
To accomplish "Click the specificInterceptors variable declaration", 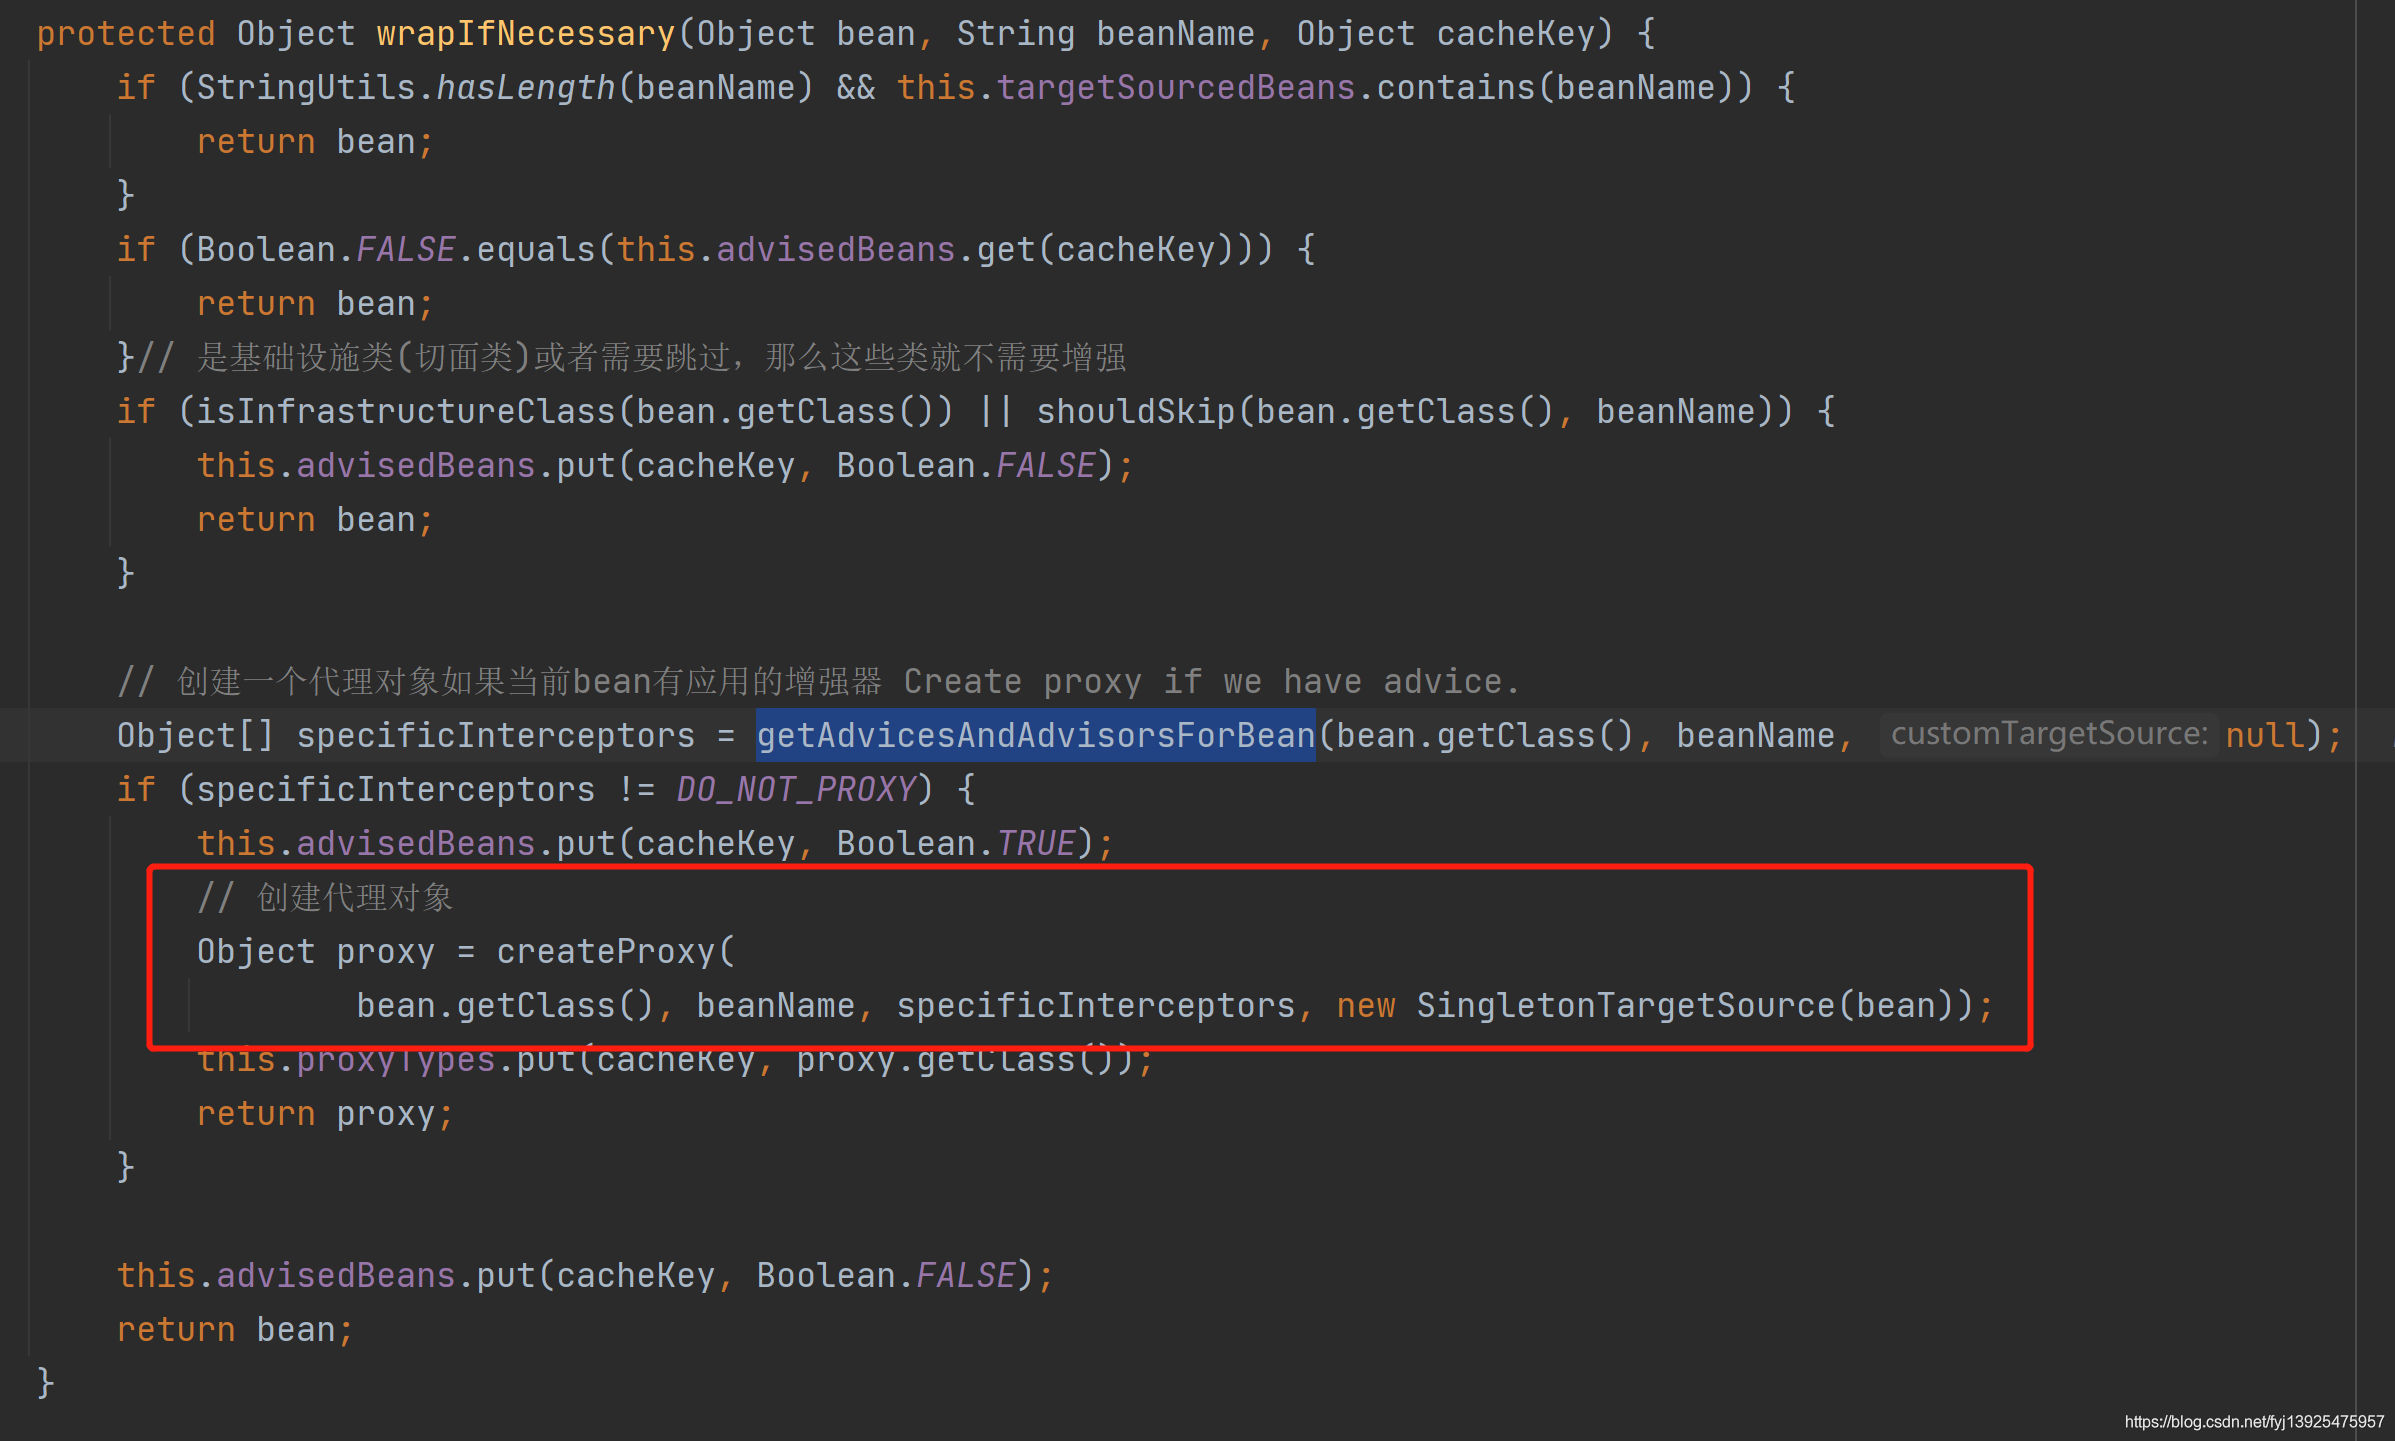I will (x=496, y=736).
